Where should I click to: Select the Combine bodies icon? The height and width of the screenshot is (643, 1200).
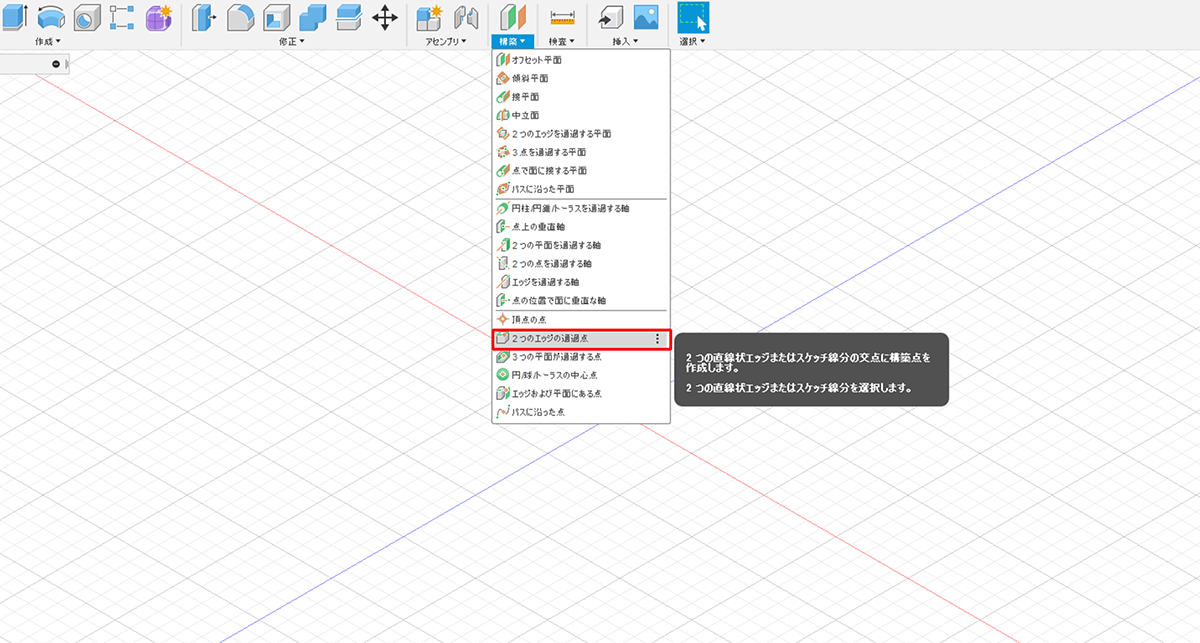click(x=312, y=17)
